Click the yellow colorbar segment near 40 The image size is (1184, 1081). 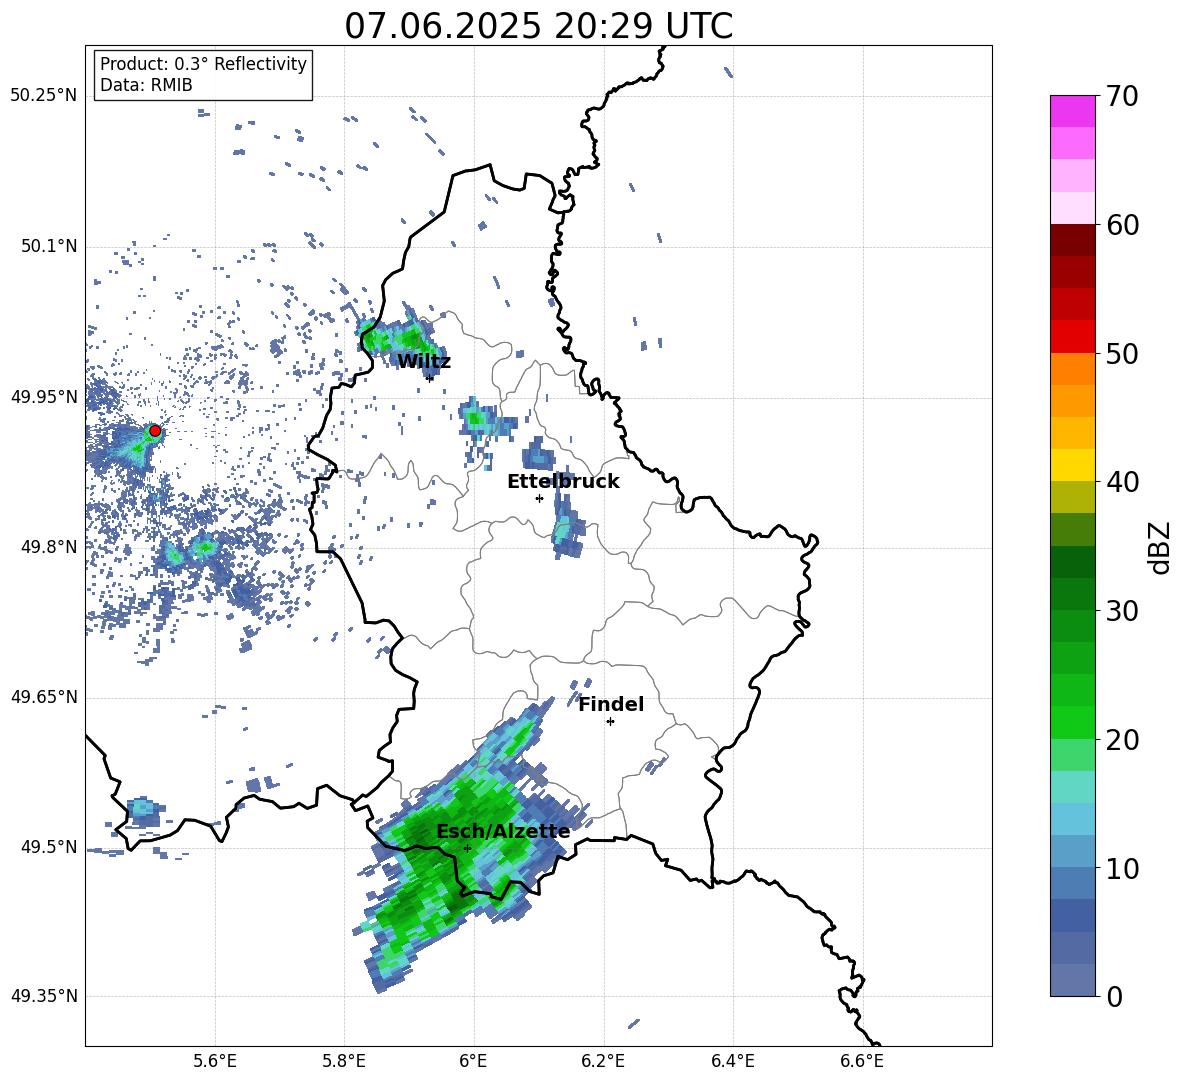pyautogui.click(x=1073, y=465)
